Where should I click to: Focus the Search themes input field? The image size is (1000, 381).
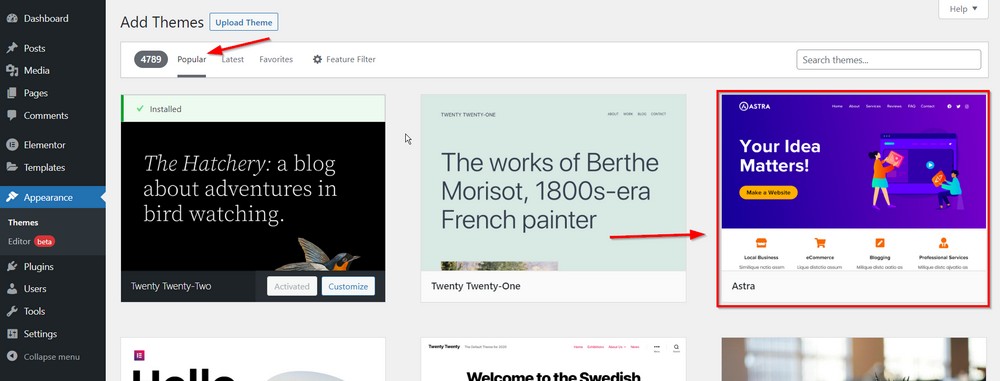pyautogui.click(x=888, y=59)
